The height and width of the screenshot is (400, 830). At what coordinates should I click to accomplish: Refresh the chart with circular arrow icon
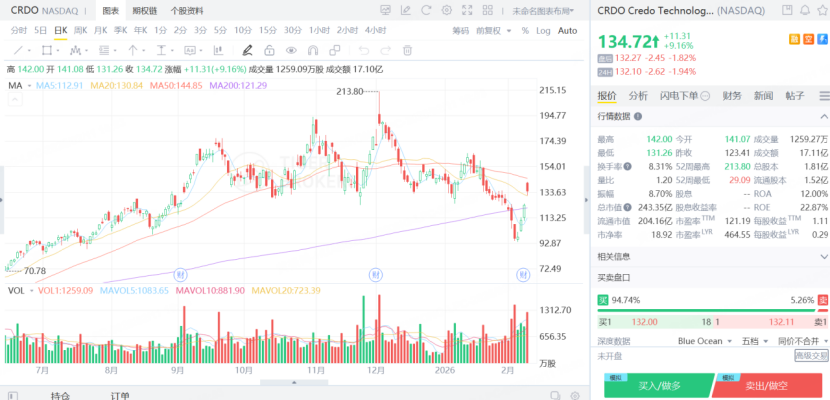[x=426, y=10]
